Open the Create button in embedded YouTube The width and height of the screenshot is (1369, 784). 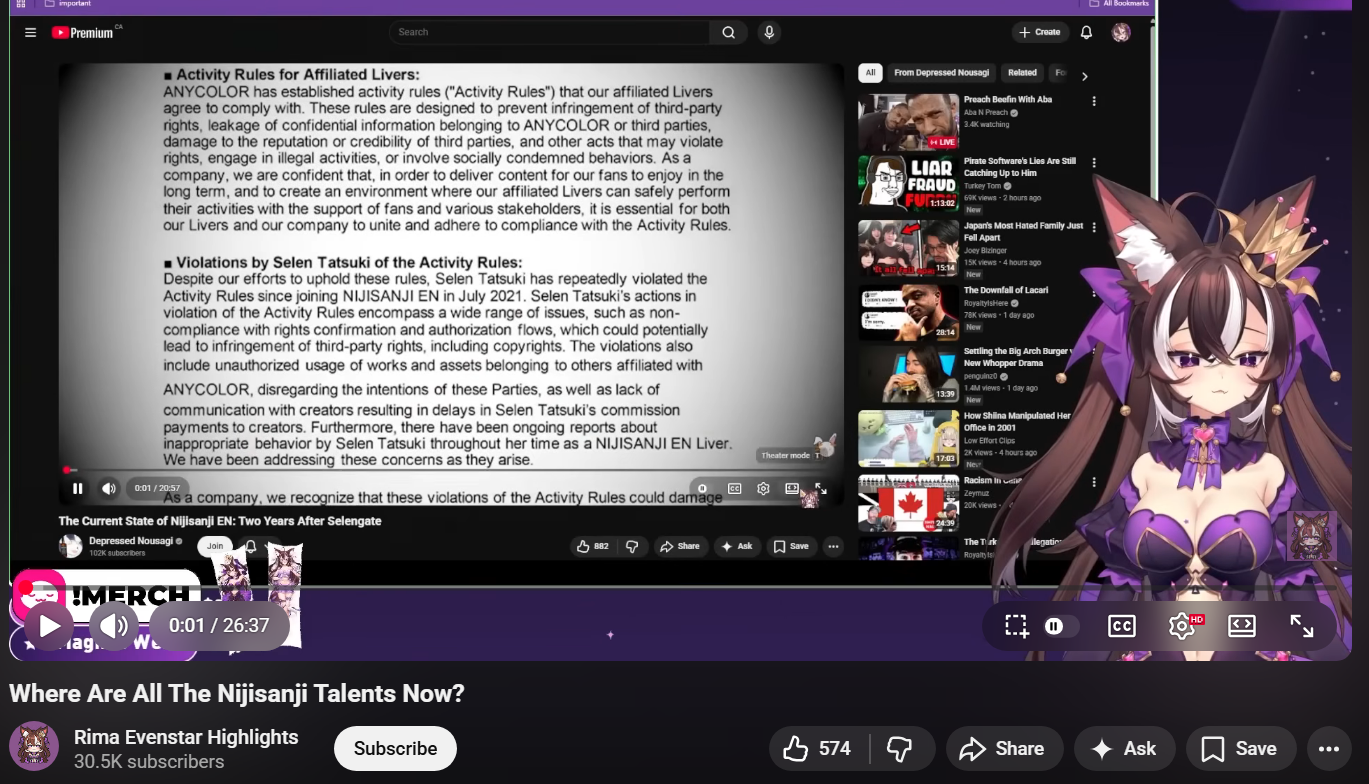pos(1040,32)
